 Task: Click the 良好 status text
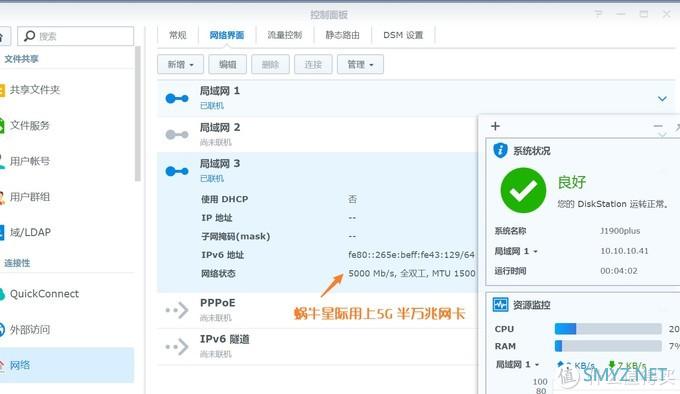[x=572, y=182]
